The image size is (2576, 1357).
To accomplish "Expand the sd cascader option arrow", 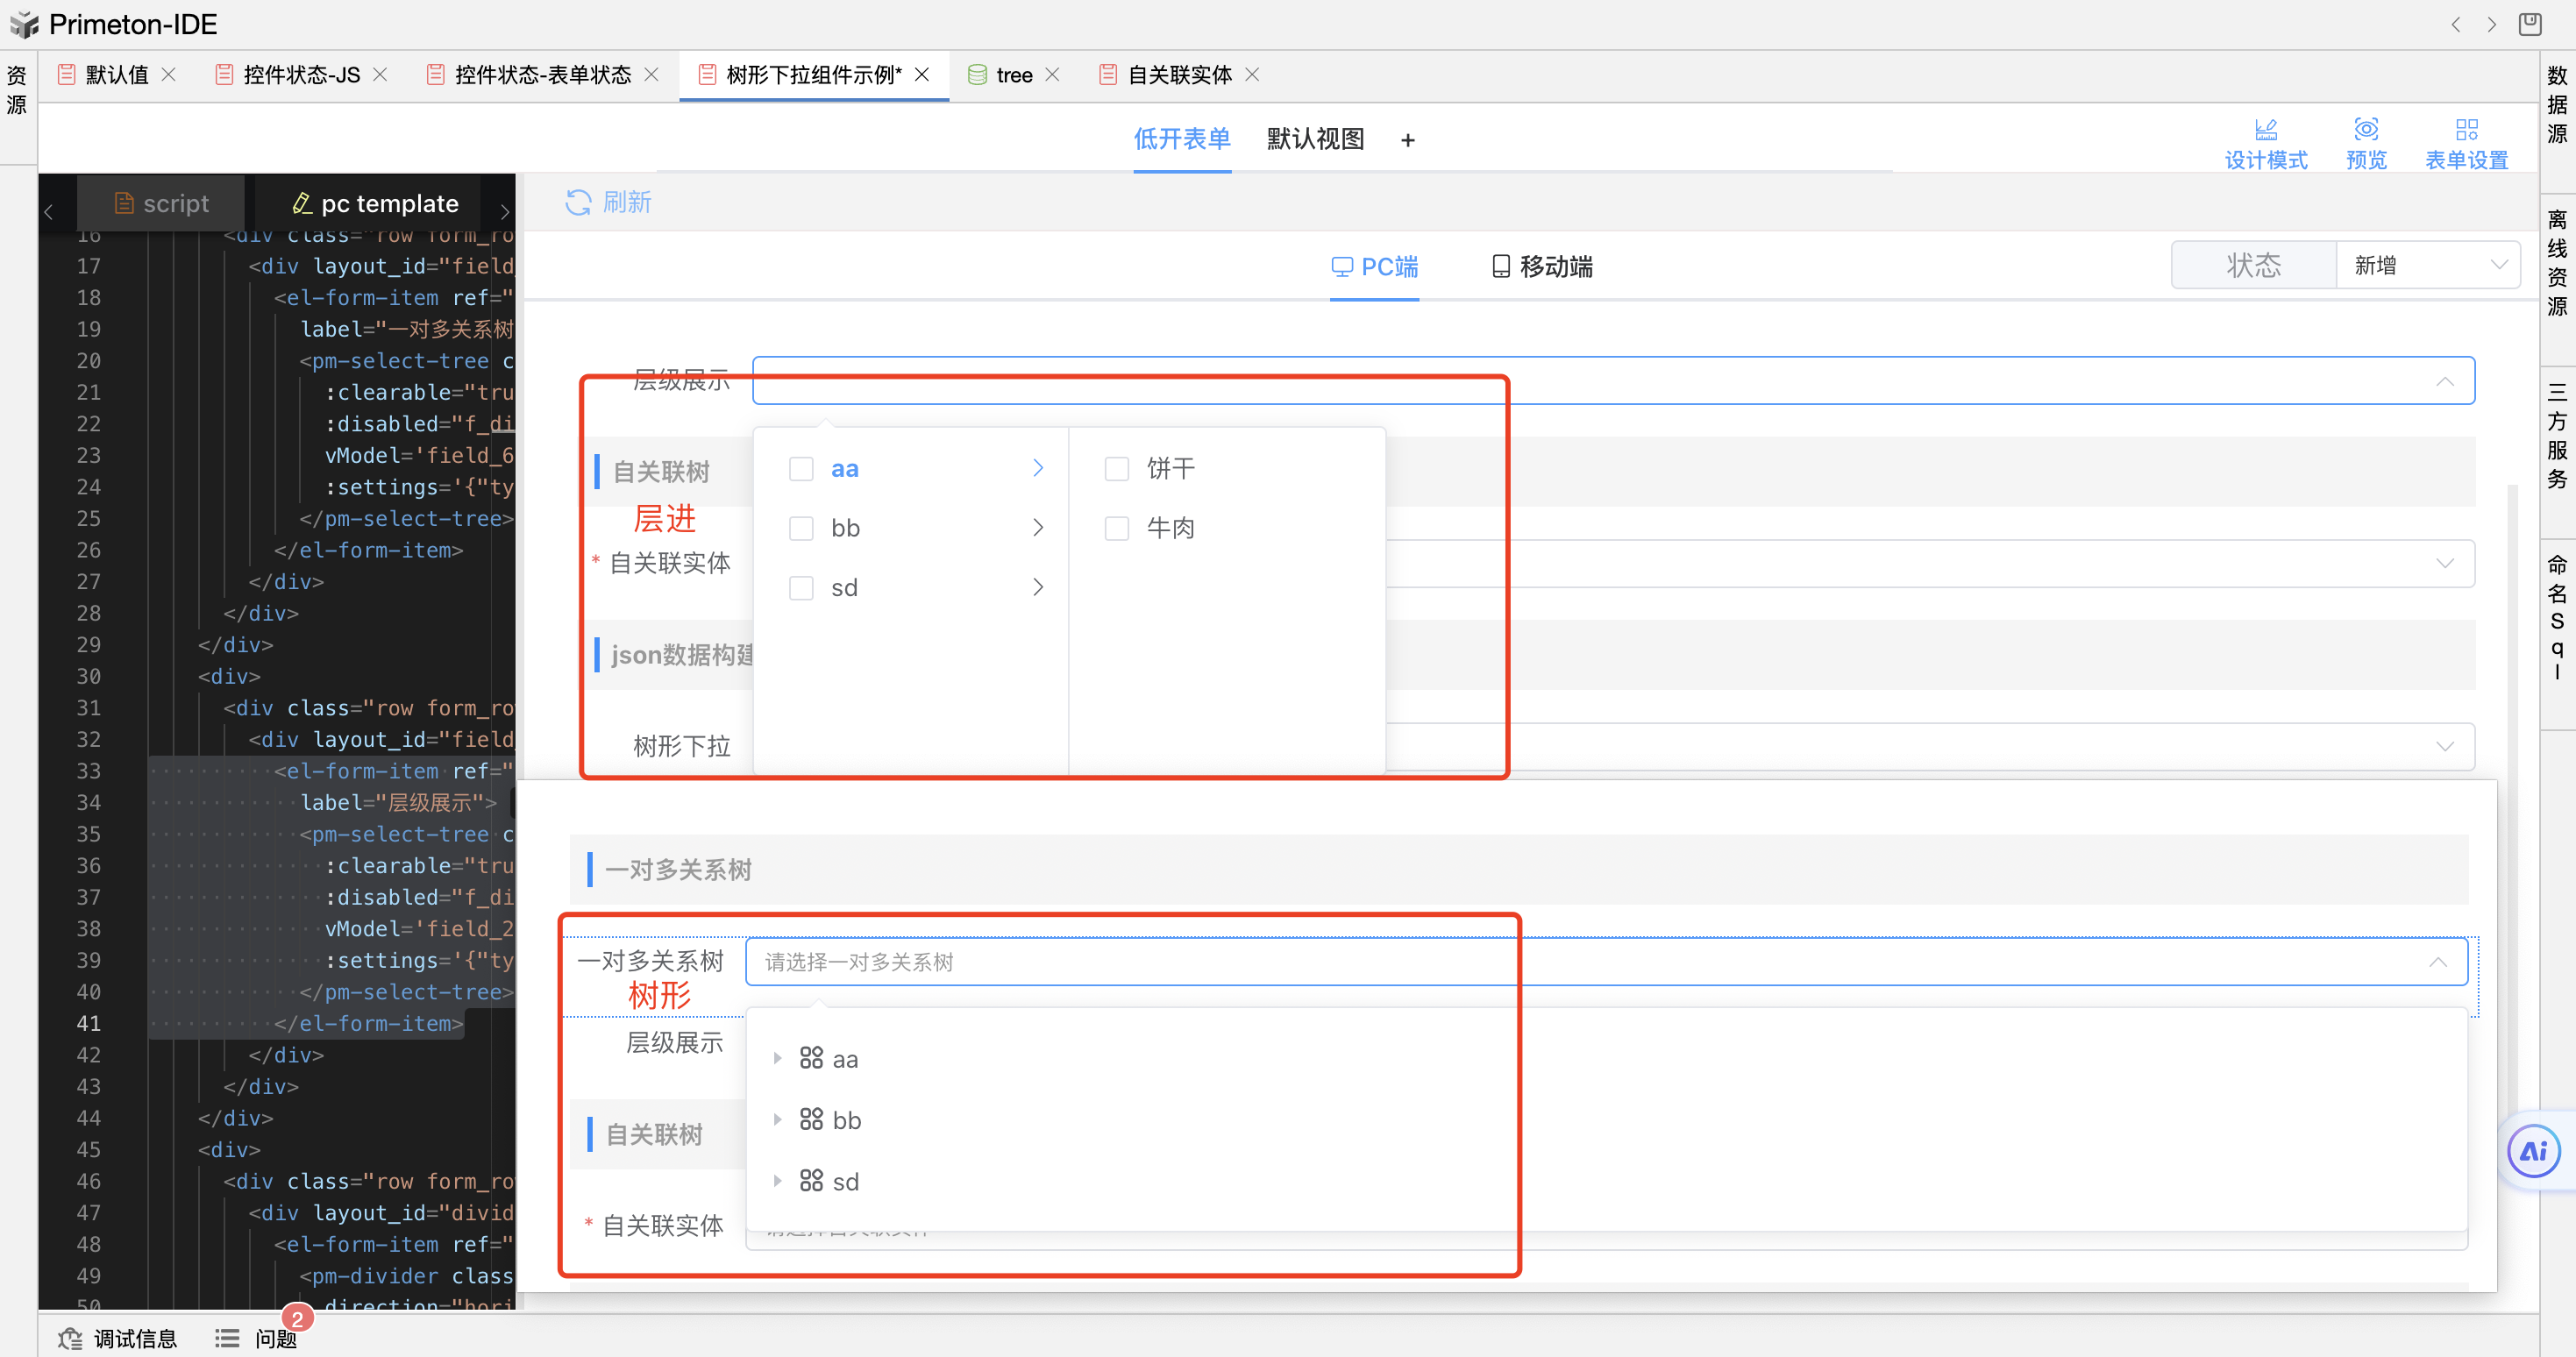I will point(1038,588).
